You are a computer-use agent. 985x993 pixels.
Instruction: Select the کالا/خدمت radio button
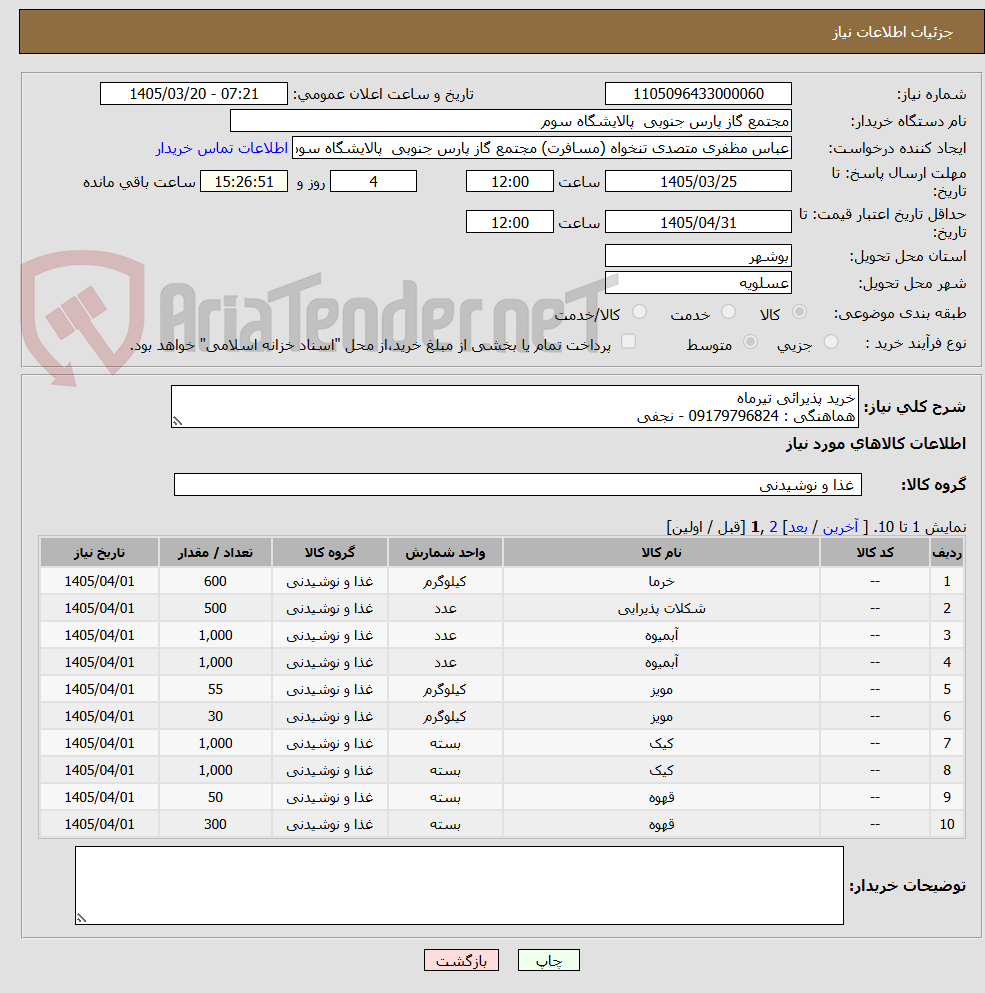pyautogui.click(x=640, y=312)
